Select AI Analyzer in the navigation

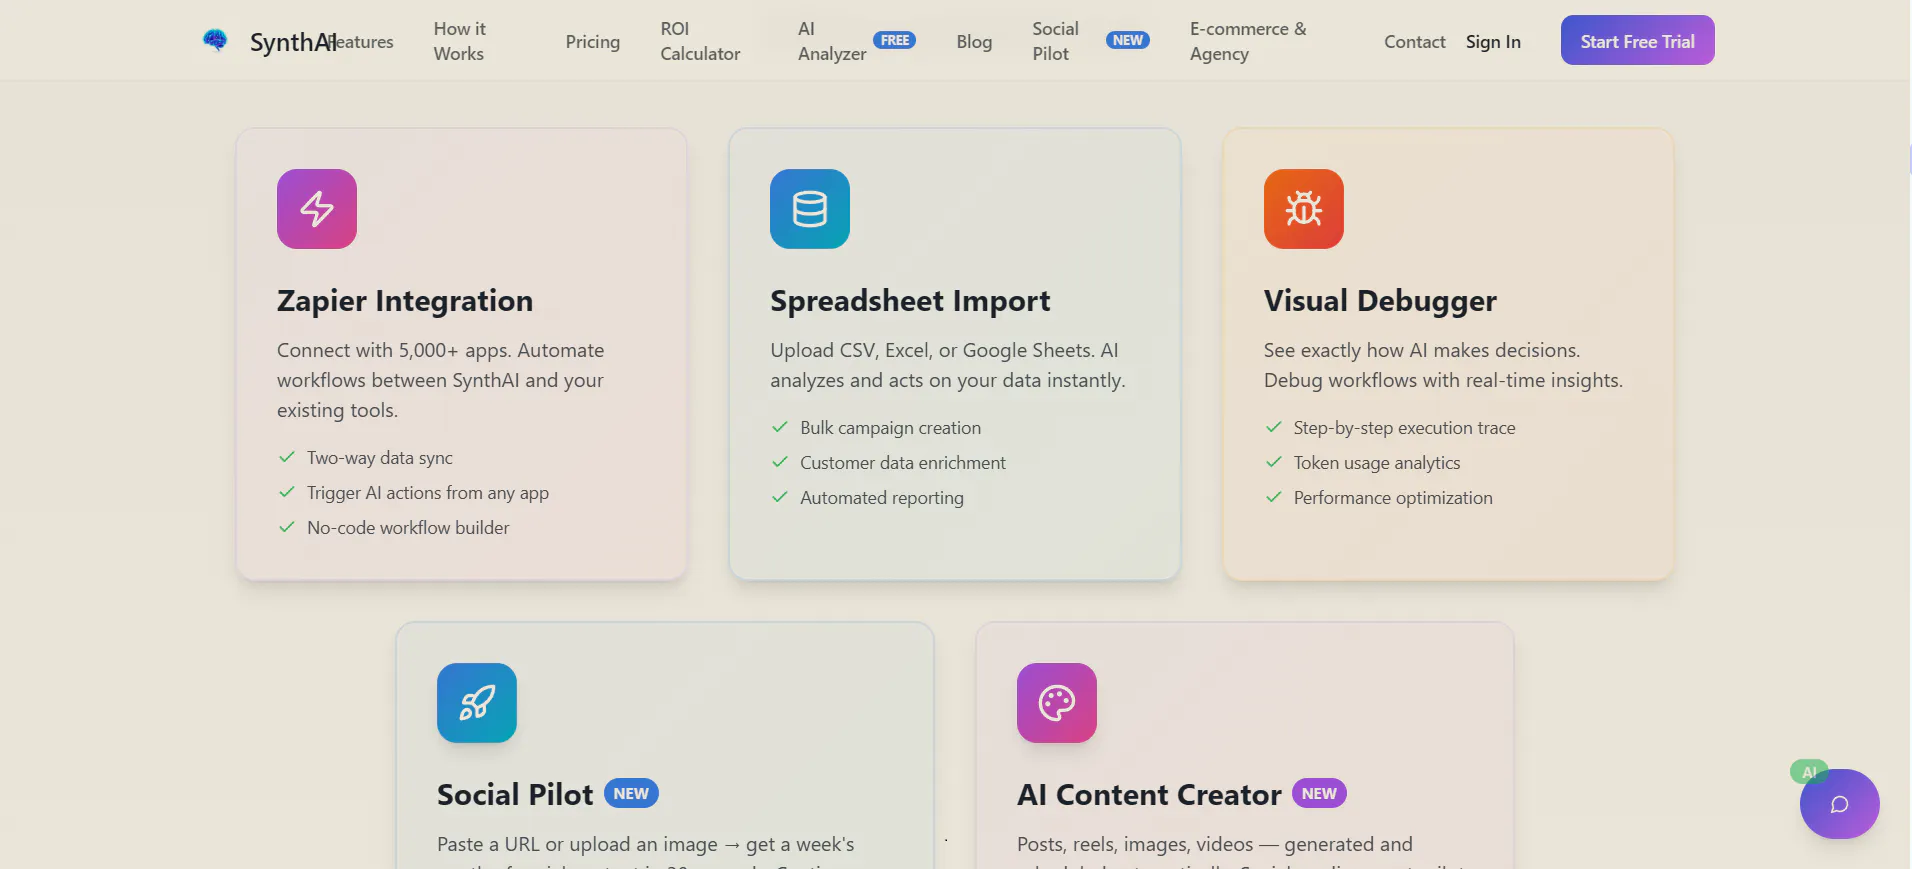click(x=832, y=41)
